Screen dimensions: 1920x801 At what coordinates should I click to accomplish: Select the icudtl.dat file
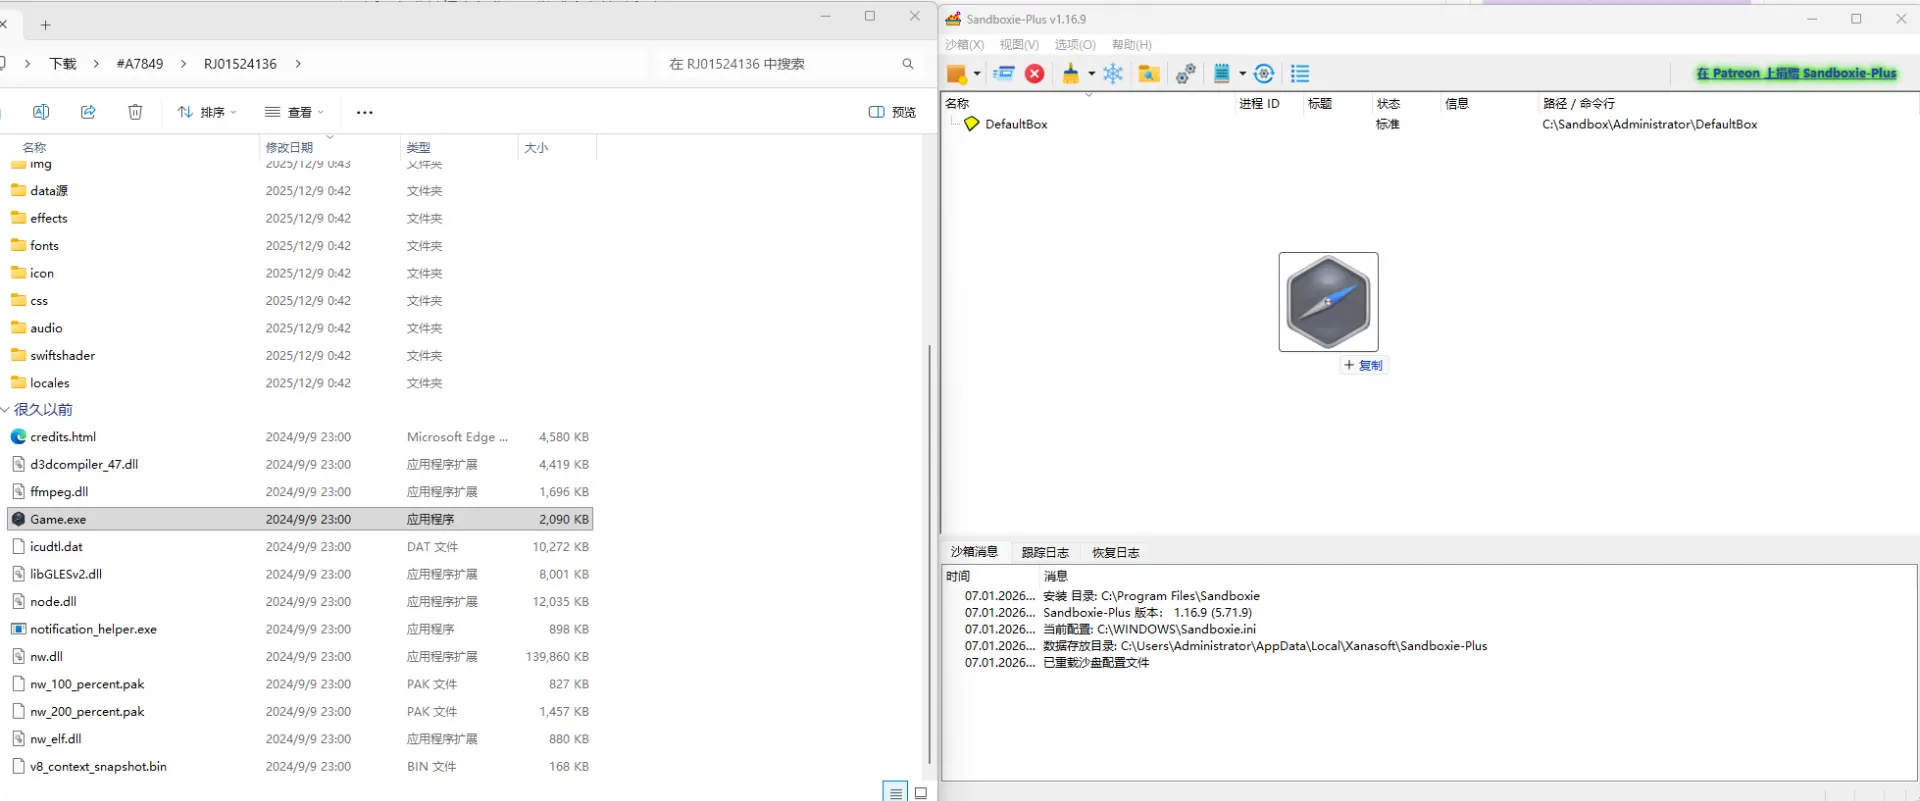coord(300,547)
